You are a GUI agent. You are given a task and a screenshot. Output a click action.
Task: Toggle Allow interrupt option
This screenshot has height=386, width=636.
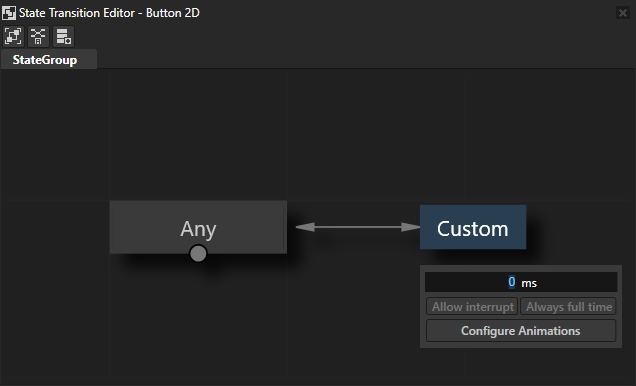point(472,307)
